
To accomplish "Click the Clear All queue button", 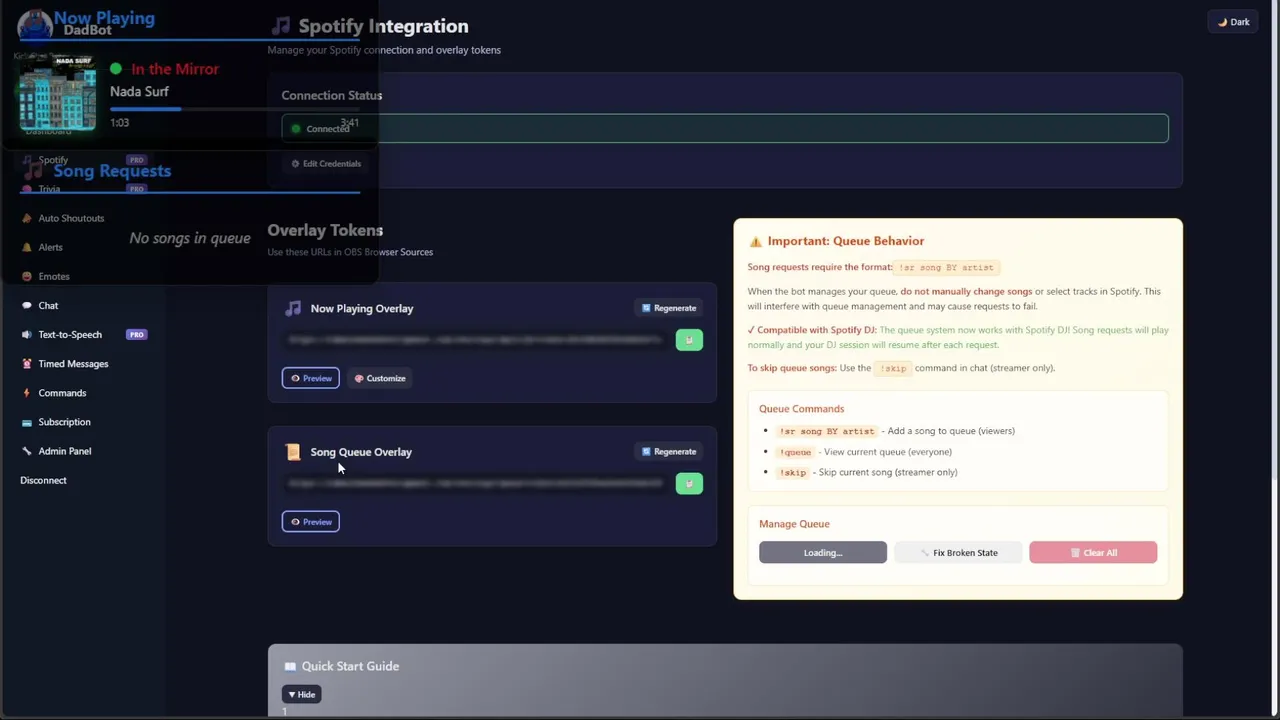I will click(x=1093, y=552).
